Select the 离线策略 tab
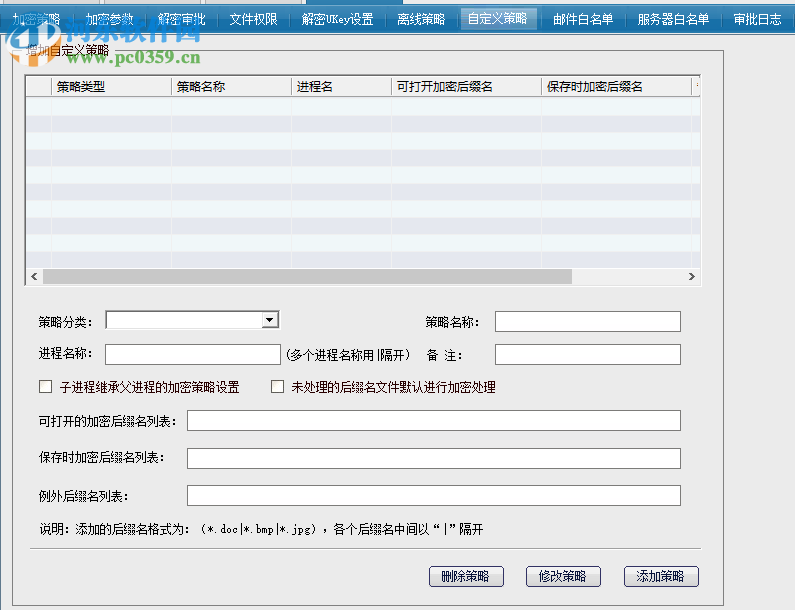Image resolution: width=795 pixels, height=610 pixels. tap(421, 19)
